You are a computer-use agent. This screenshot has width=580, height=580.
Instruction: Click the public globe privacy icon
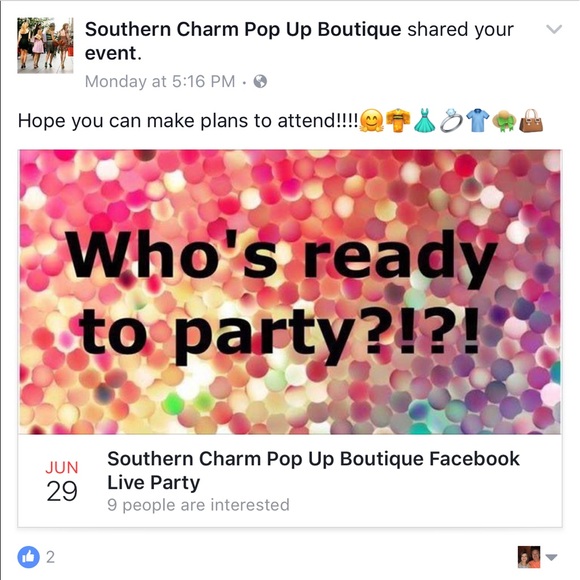point(260,81)
